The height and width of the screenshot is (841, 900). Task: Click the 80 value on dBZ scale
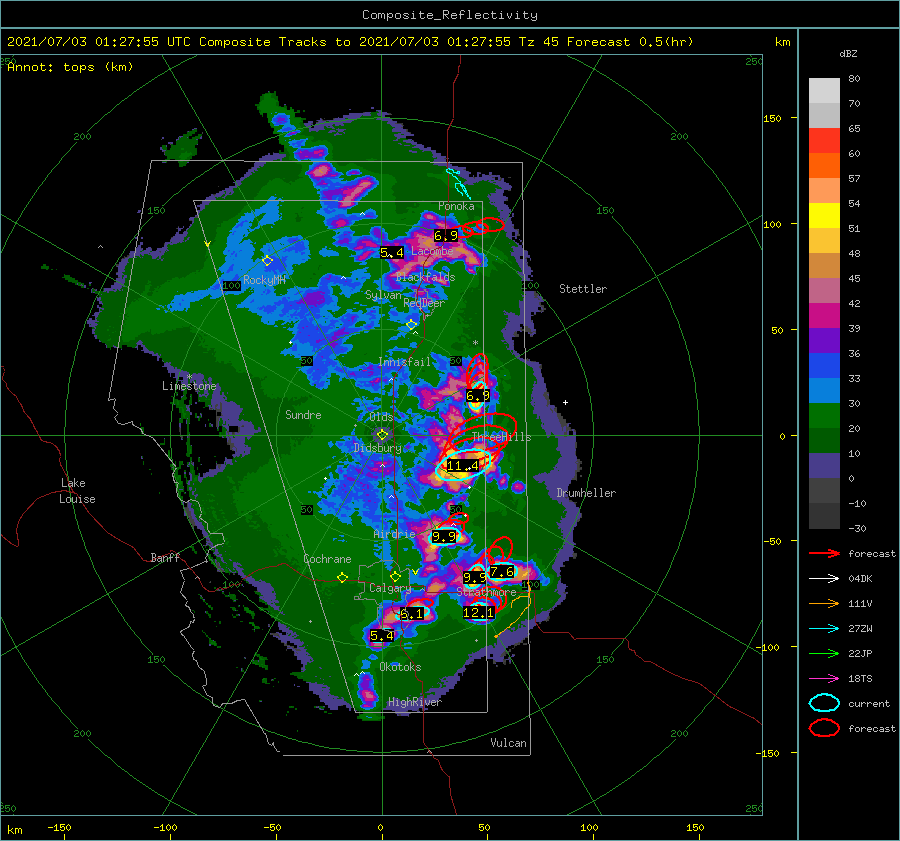click(x=854, y=79)
